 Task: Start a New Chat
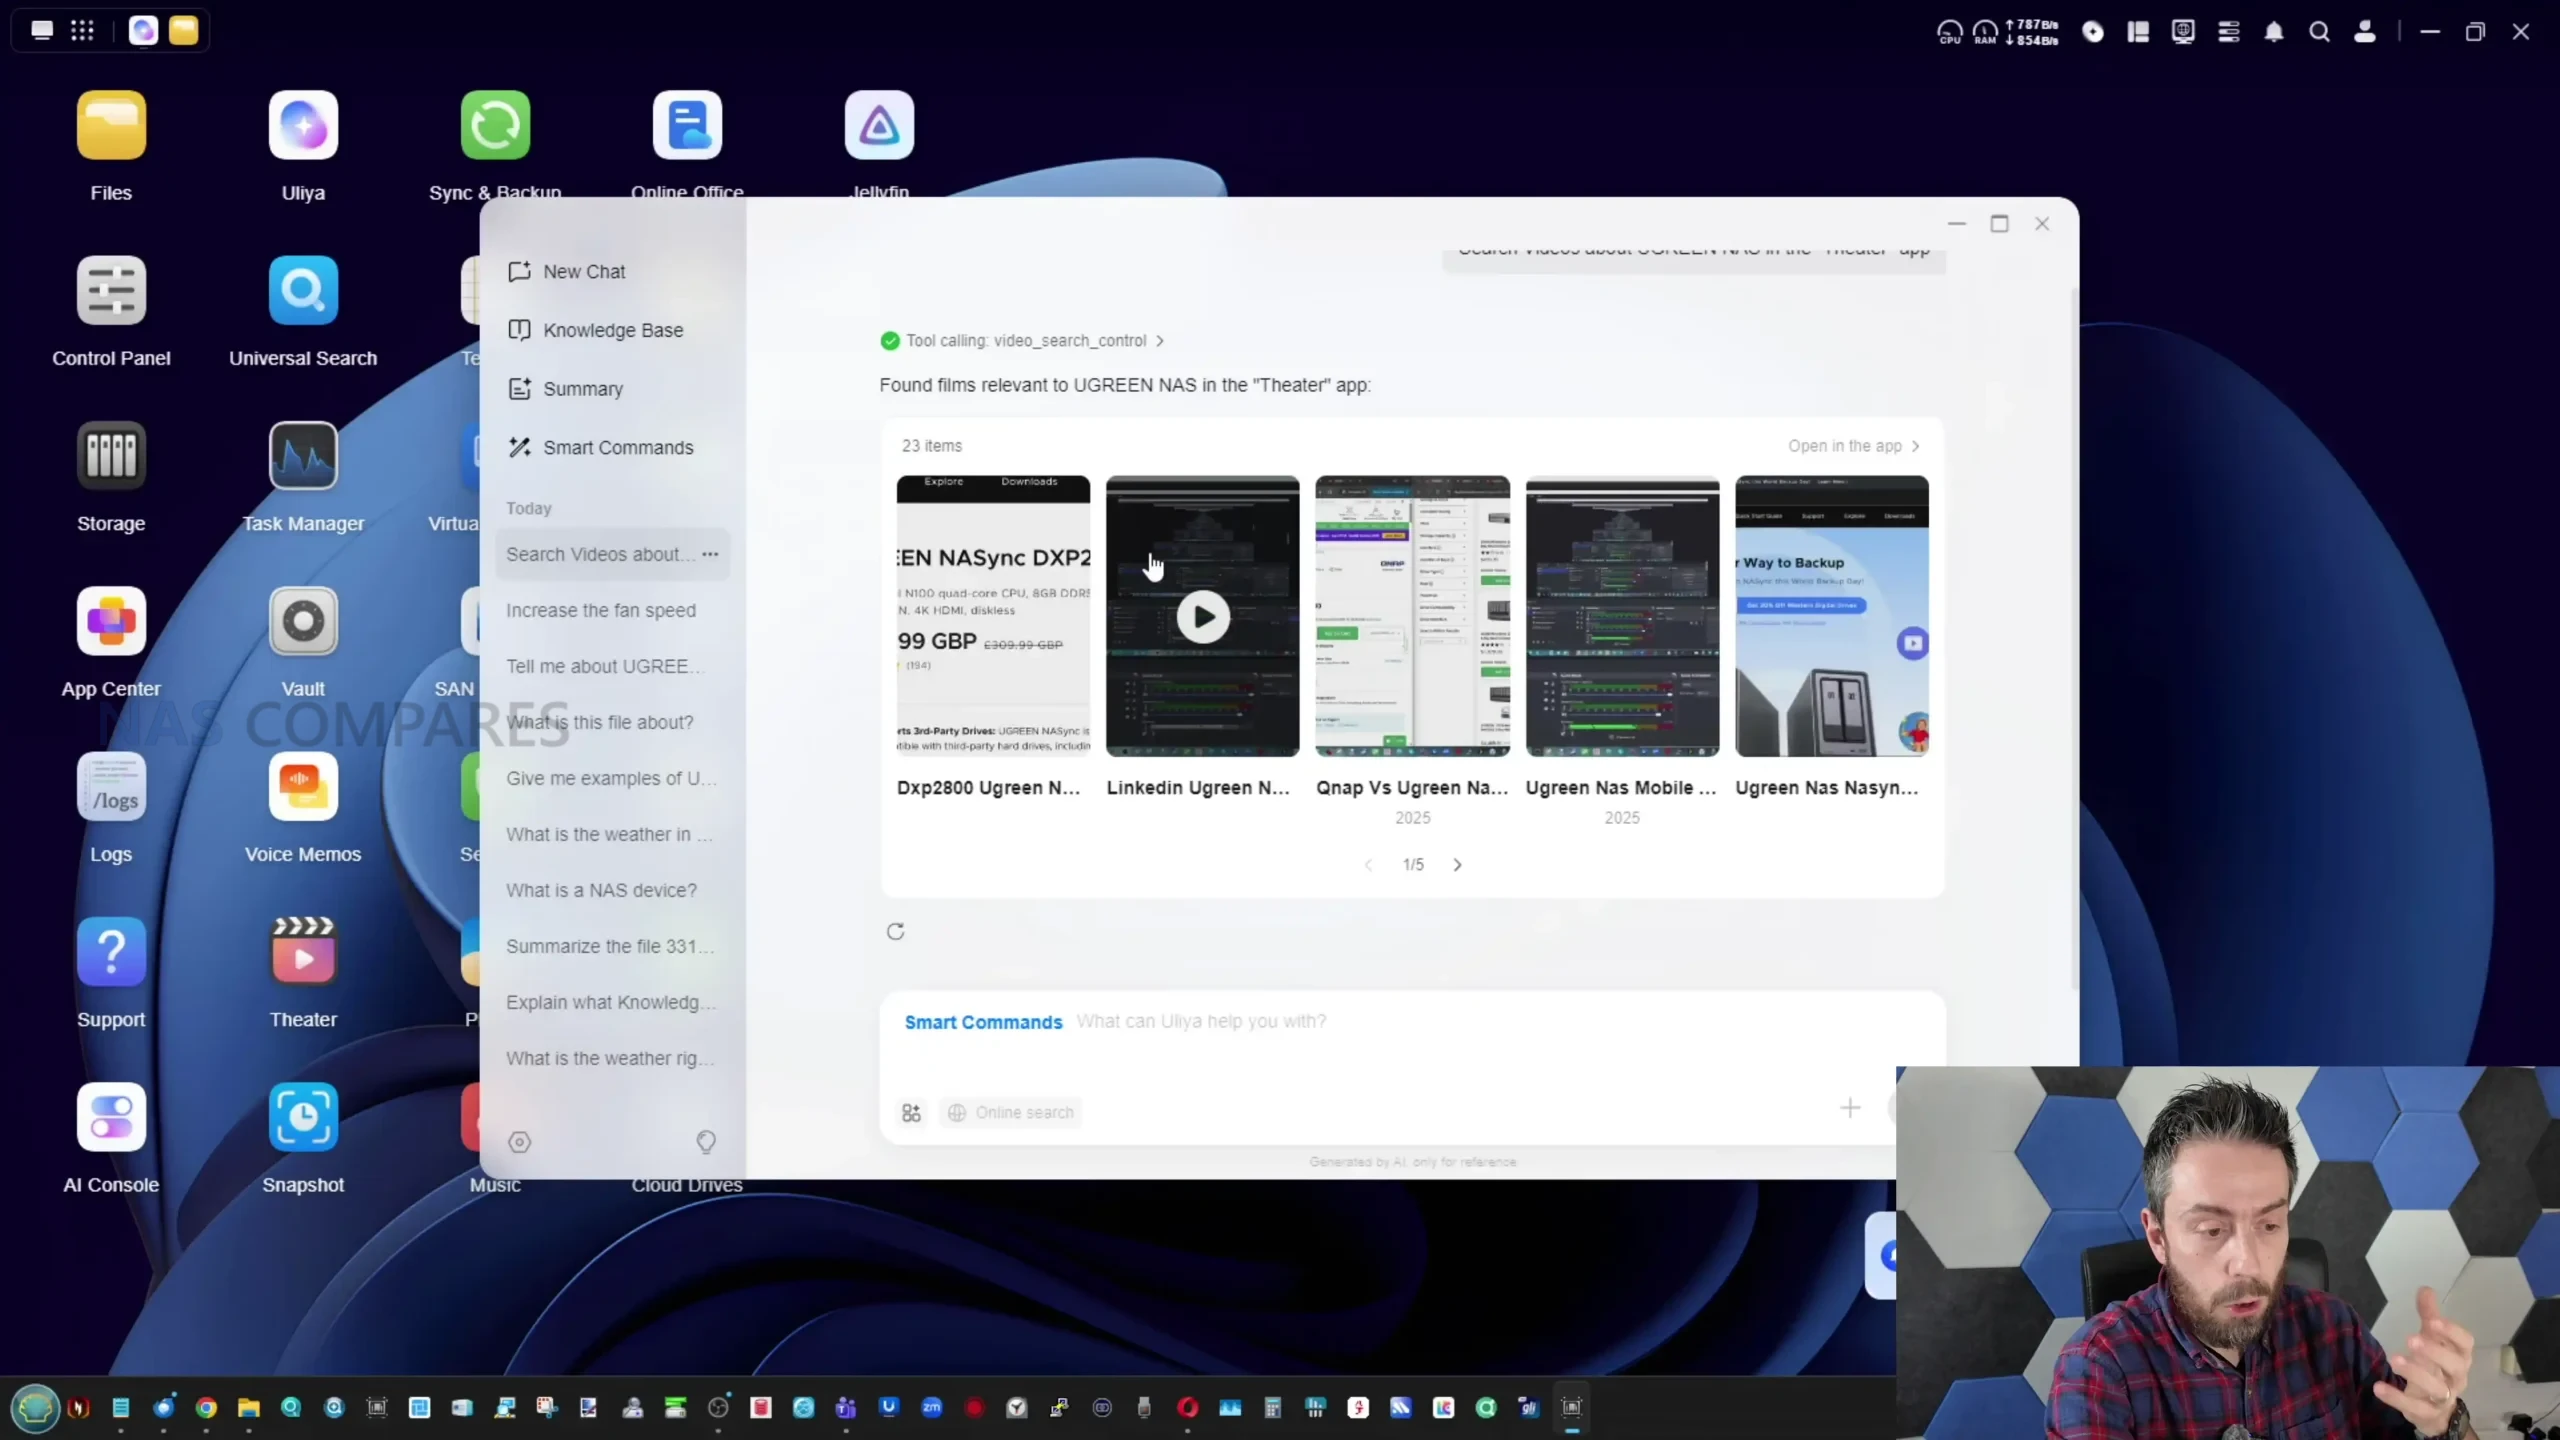point(583,272)
